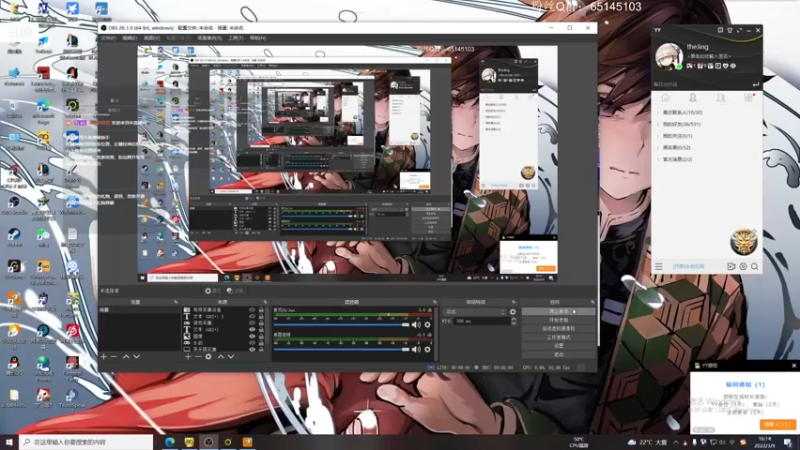Open the scene transition gear settings
The image size is (800, 450).
513,312
